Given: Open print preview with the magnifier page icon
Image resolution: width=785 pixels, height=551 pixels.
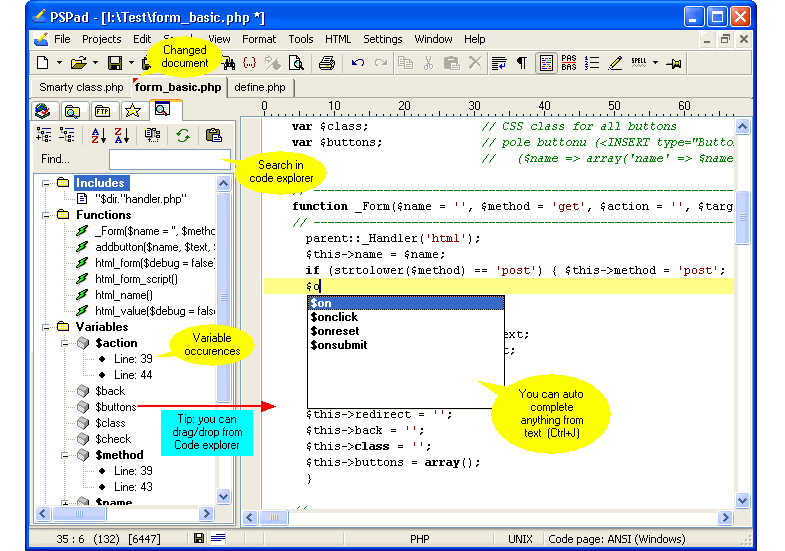Looking at the screenshot, I should click(x=296, y=63).
